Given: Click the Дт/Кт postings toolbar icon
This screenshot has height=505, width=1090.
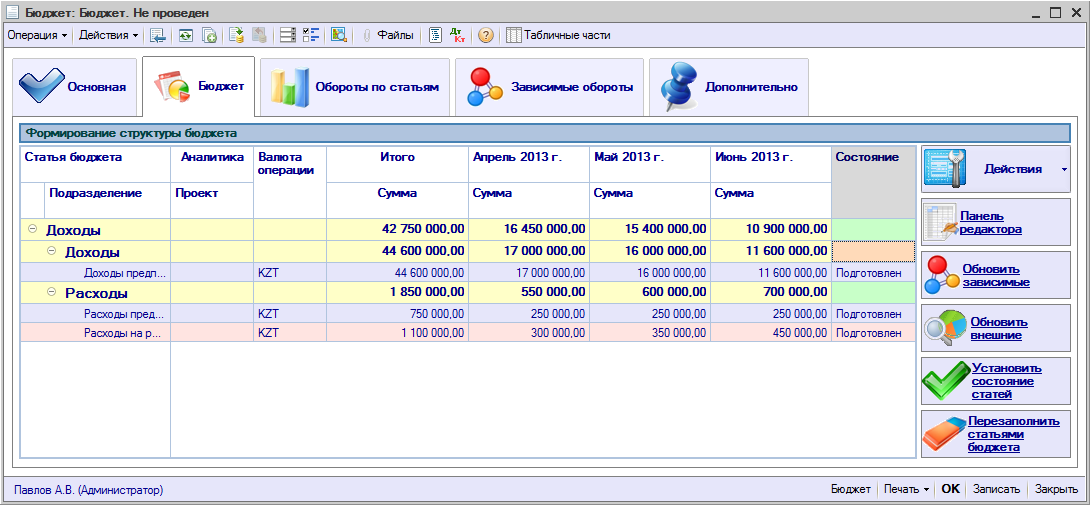Looking at the screenshot, I should [x=458, y=35].
